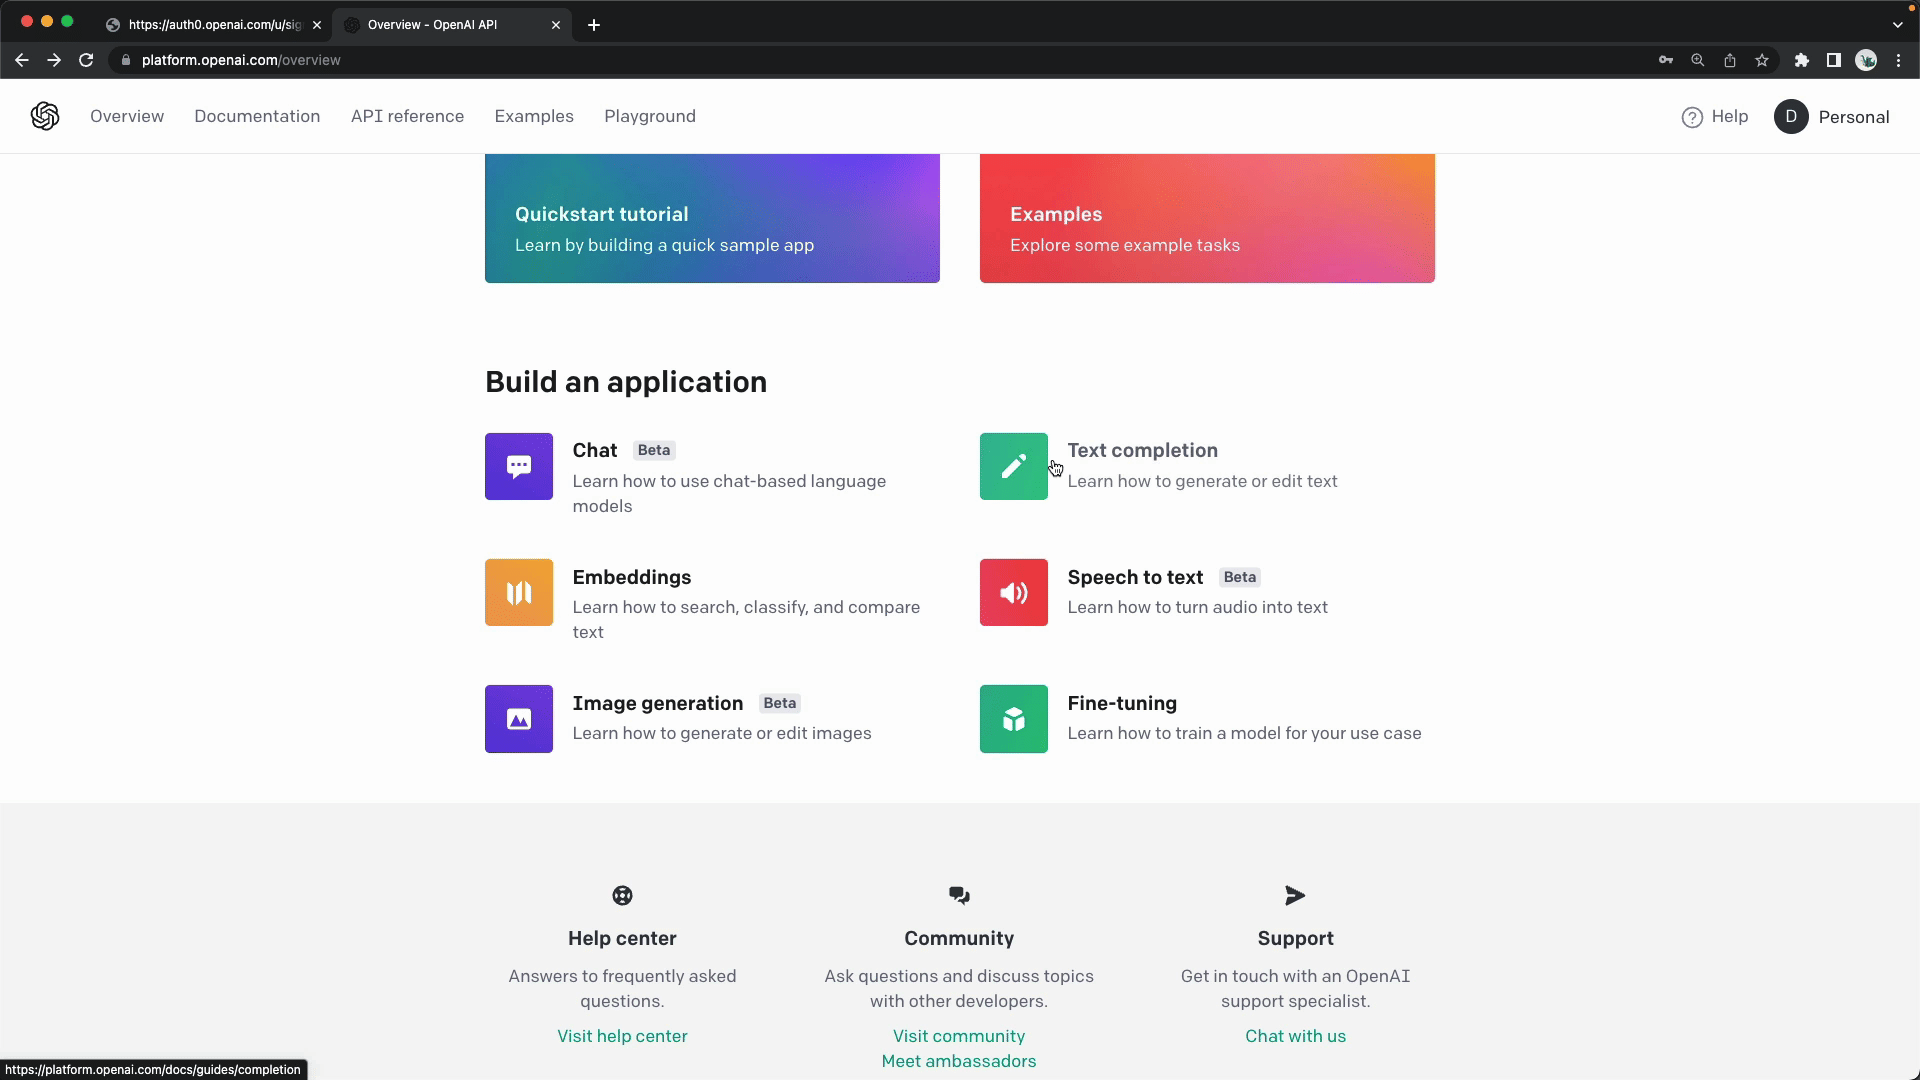Open Playground in the navigation
Image resolution: width=1920 pixels, height=1080 pixels.
point(650,116)
